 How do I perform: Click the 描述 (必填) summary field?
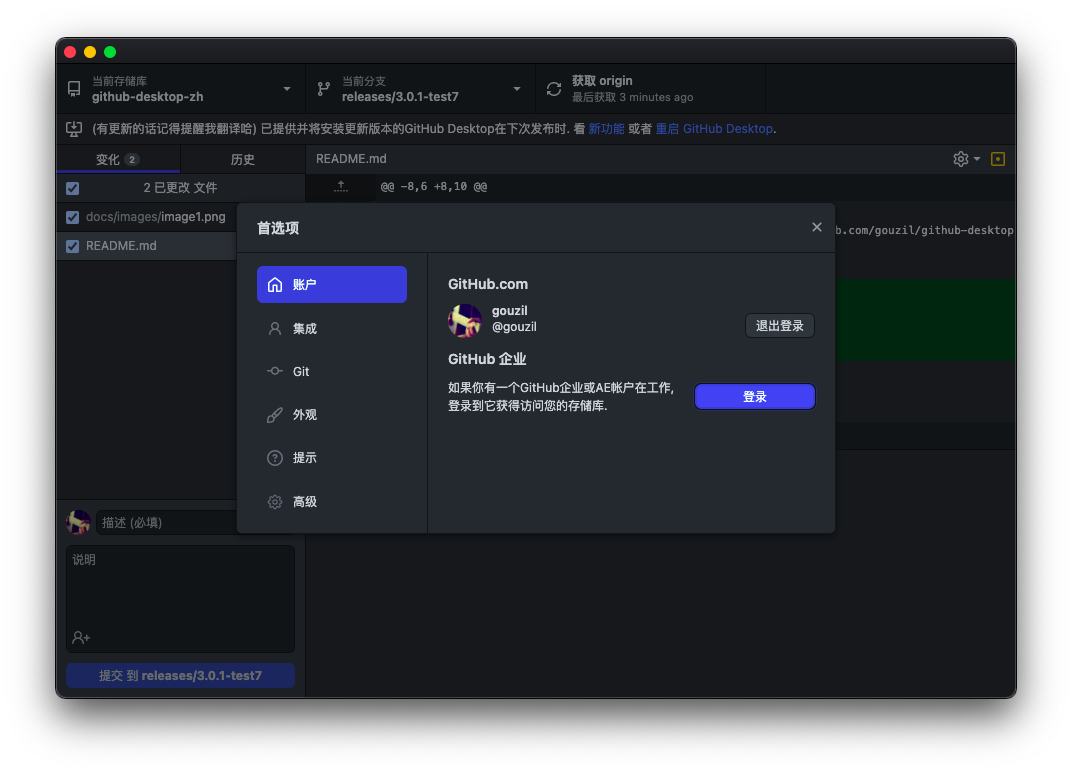pyautogui.click(x=168, y=522)
